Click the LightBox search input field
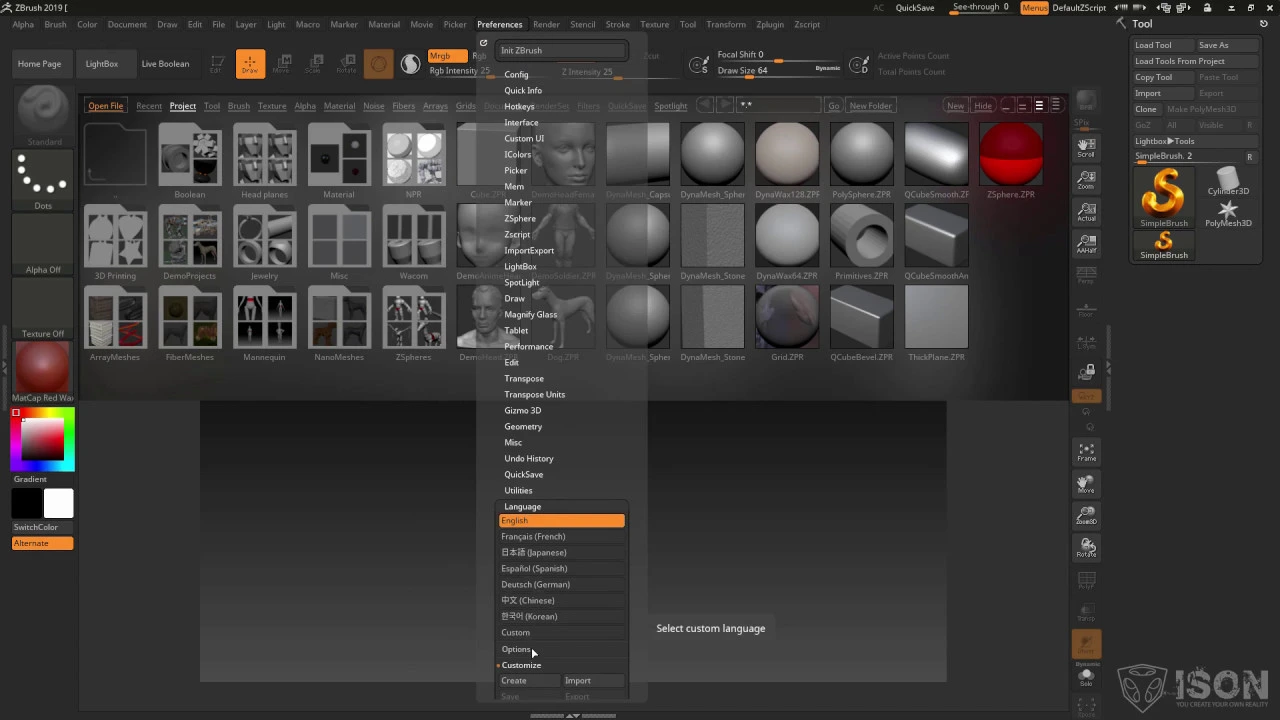Screen dimensions: 1280x720 tap(780, 105)
